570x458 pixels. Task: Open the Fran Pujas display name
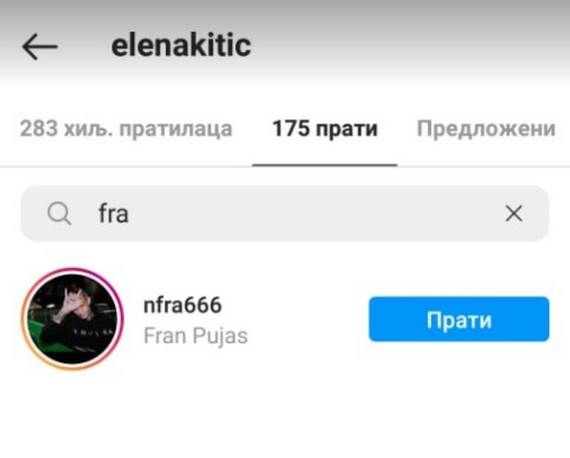click(196, 336)
